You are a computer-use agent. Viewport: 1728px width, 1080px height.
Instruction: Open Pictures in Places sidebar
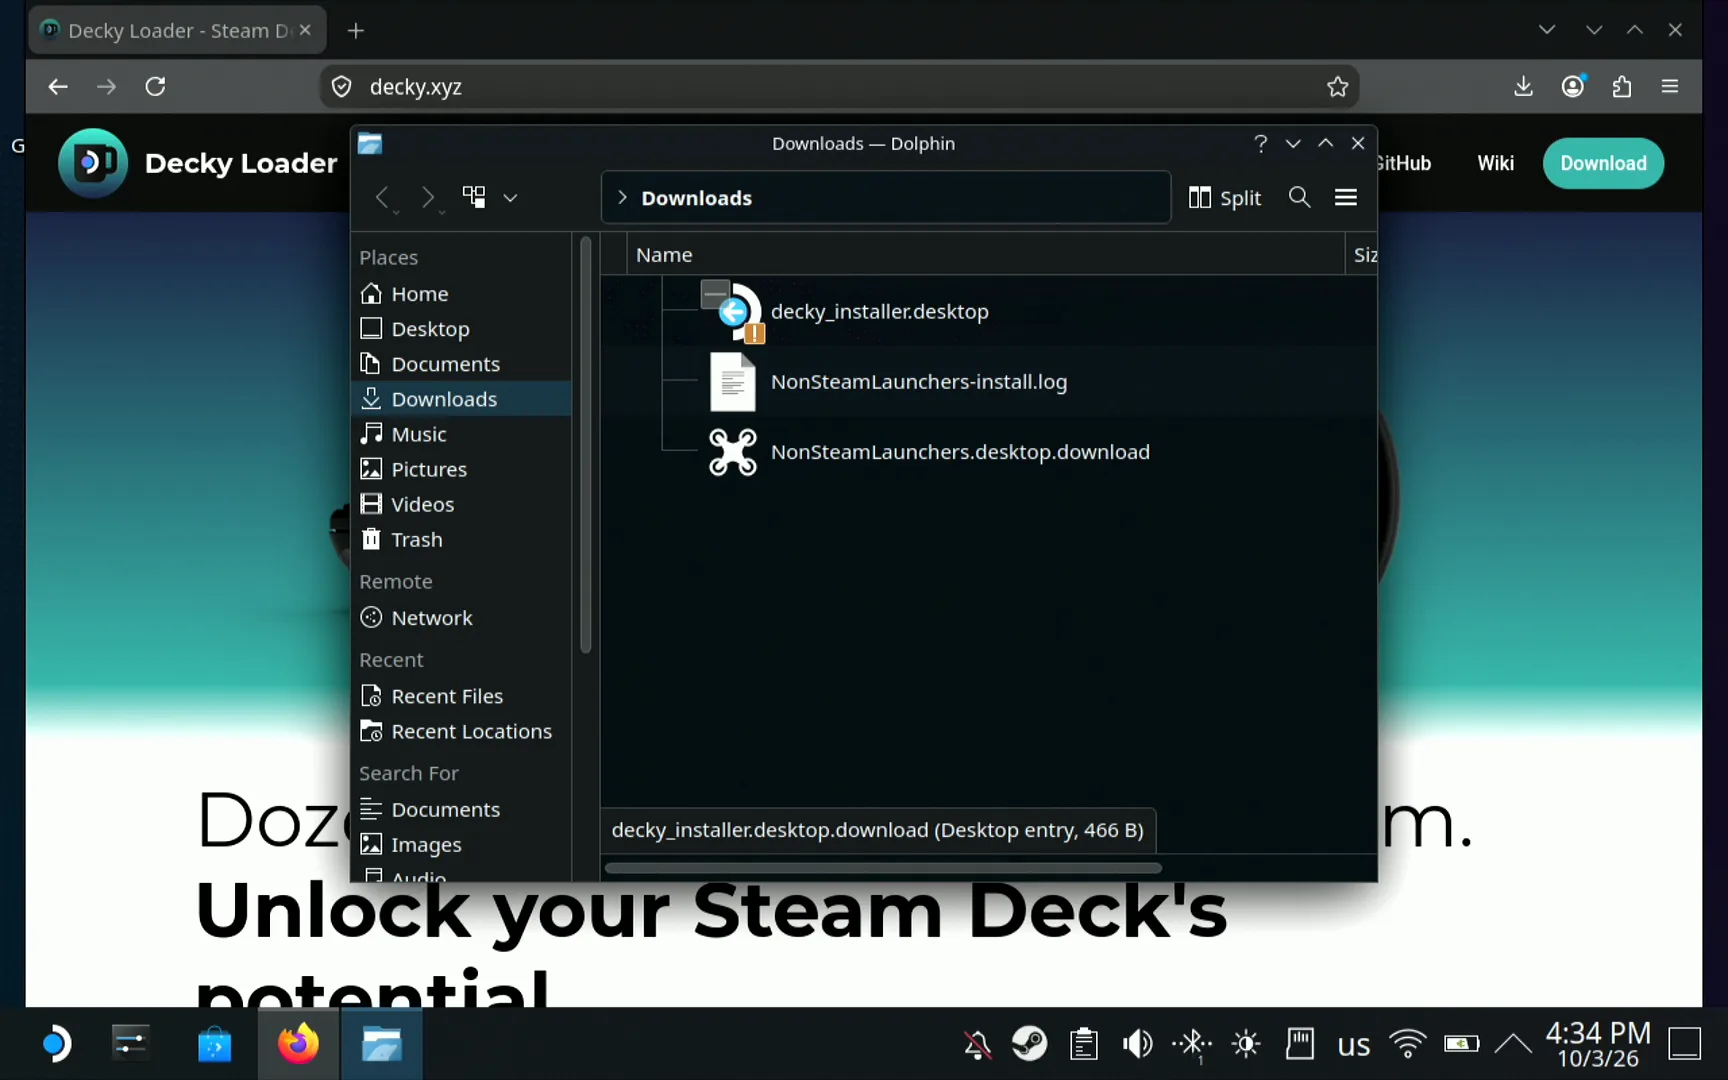point(461,469)
